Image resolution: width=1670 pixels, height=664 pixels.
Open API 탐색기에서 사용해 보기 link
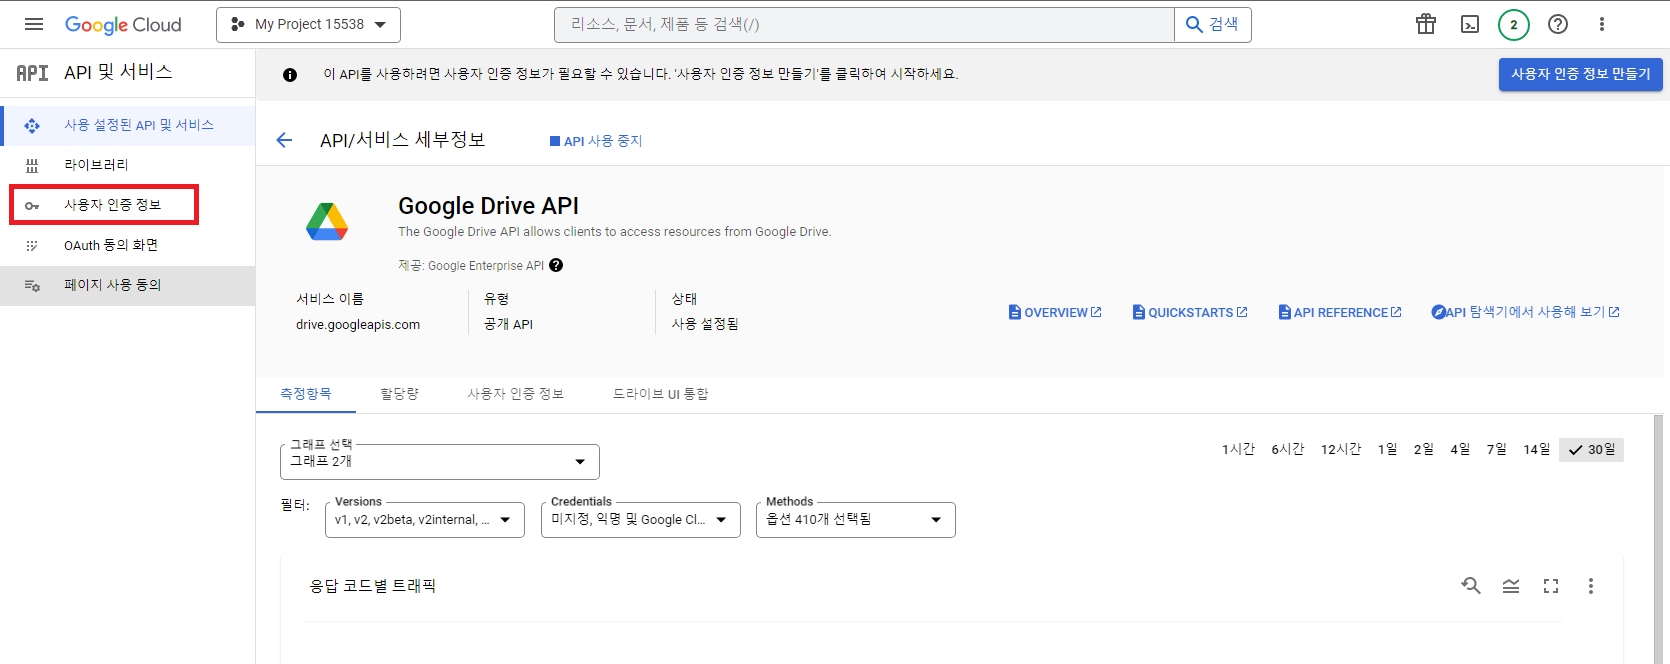click(x=1525, y=312)
